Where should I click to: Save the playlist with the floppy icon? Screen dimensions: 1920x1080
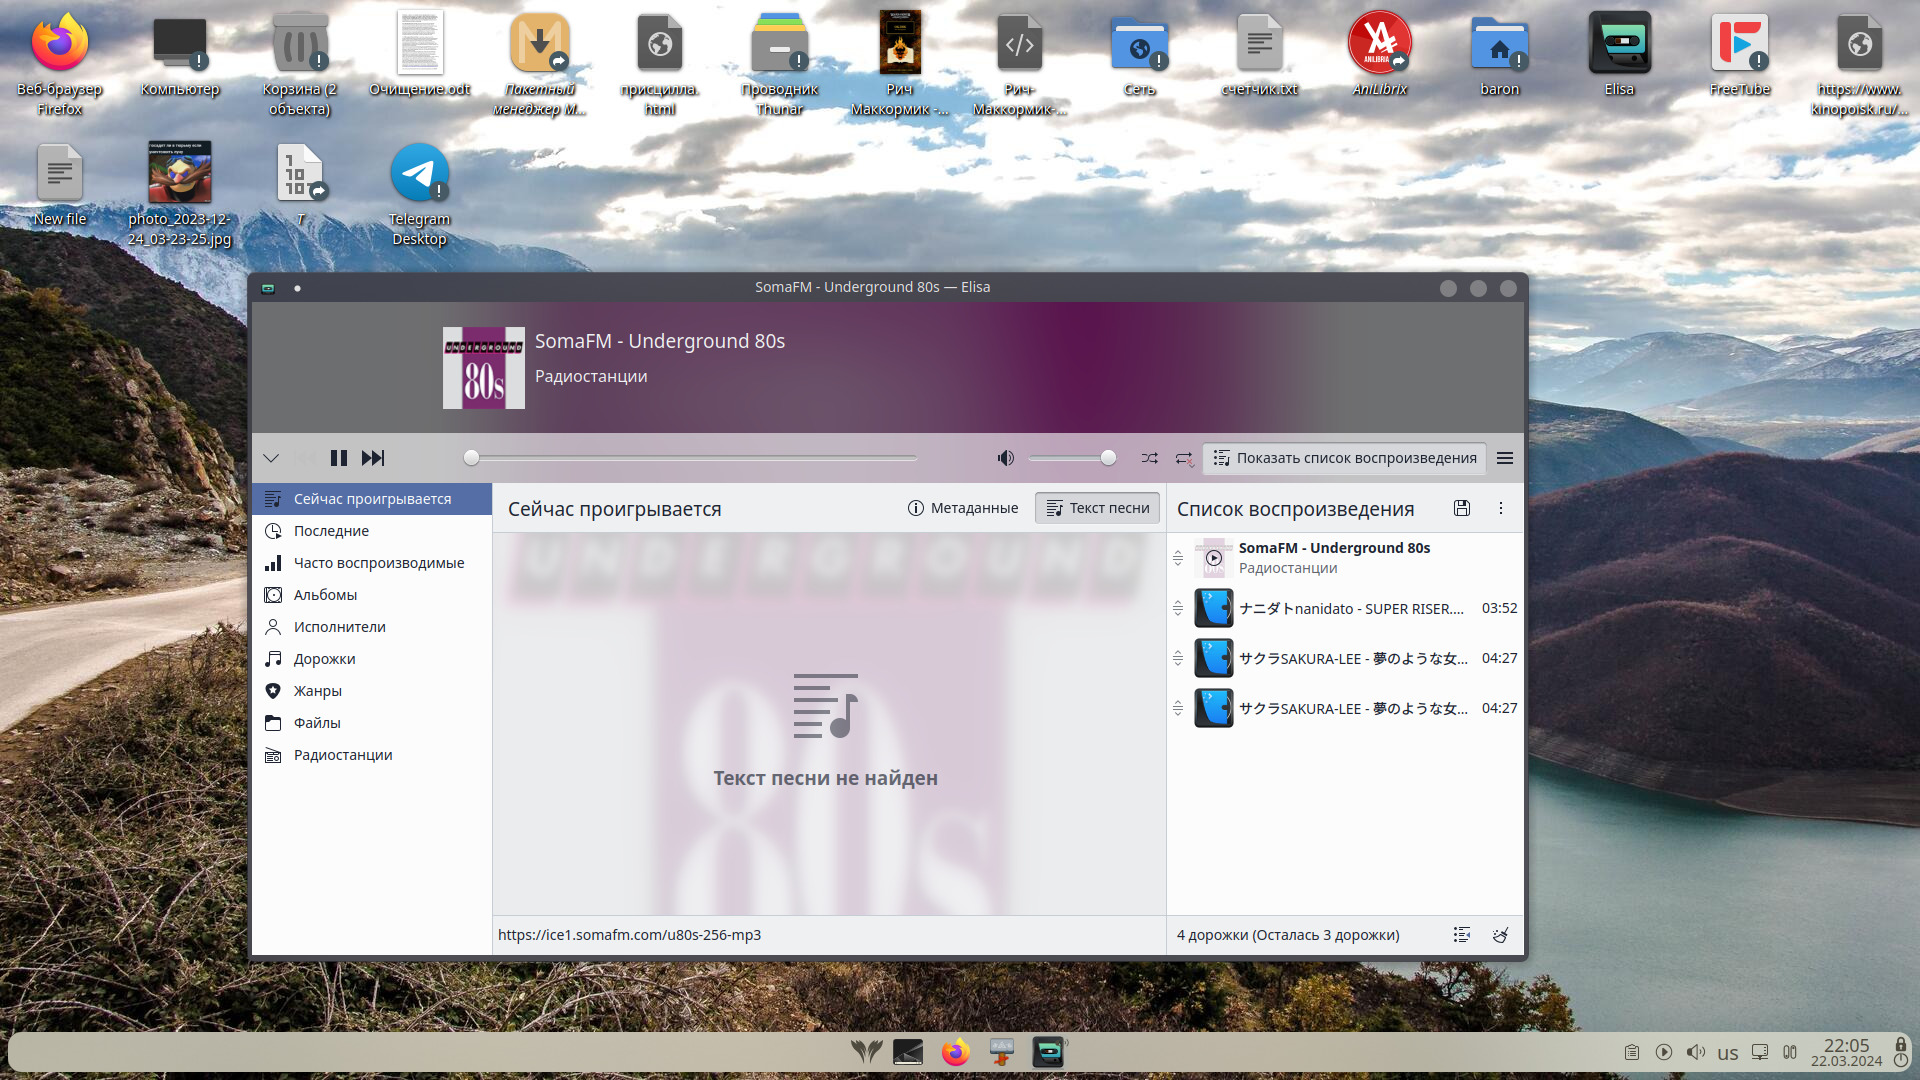pos(1462,509)
